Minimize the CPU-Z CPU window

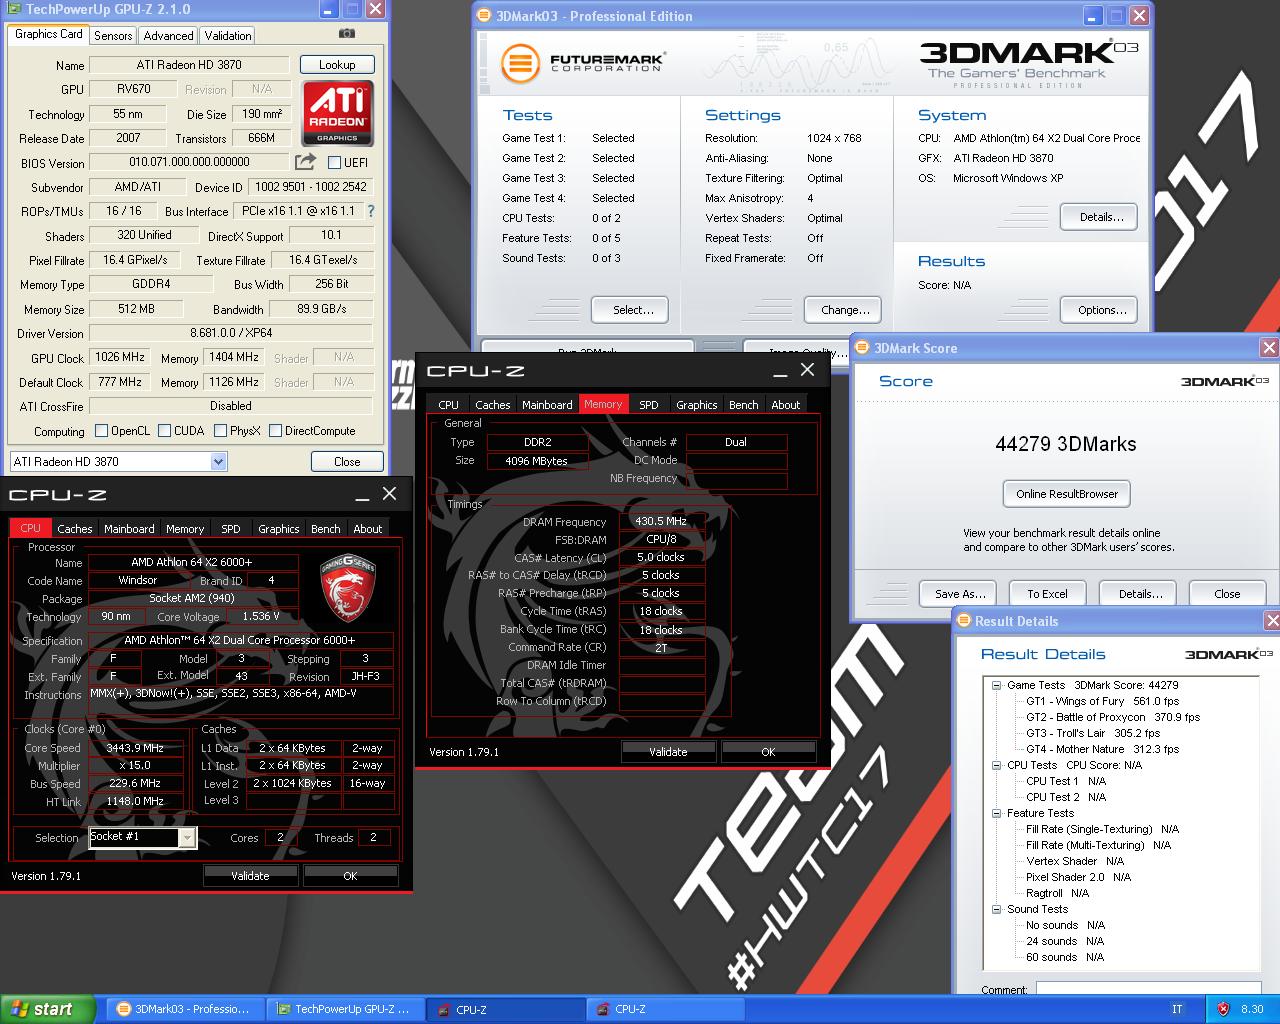tap(362, 495)
